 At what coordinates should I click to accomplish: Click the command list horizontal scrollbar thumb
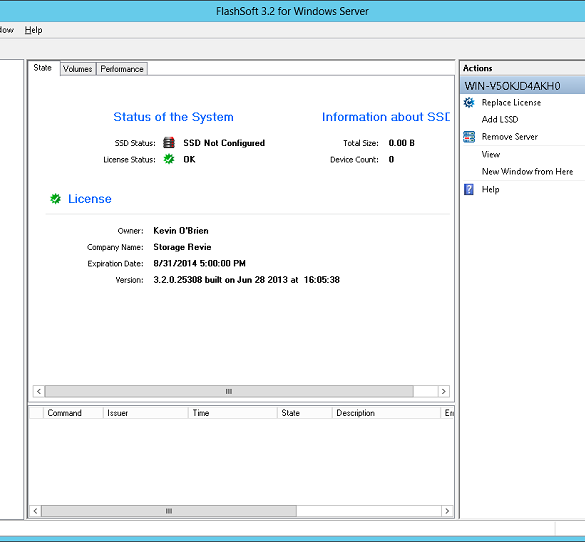click(x=169, y=511)
